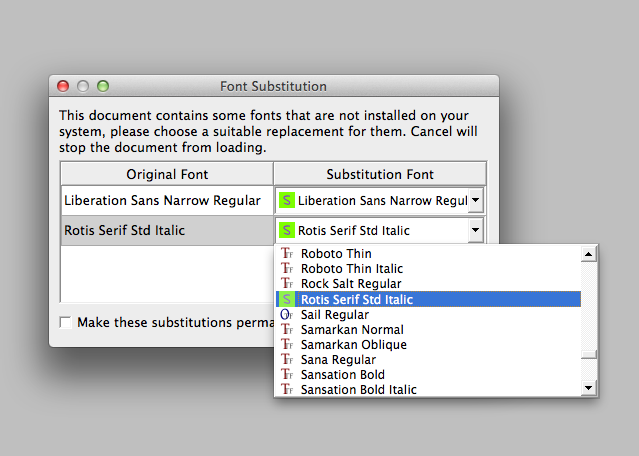
Task: Click the font icon next to Sana Regular
Action: coord(287,359)
